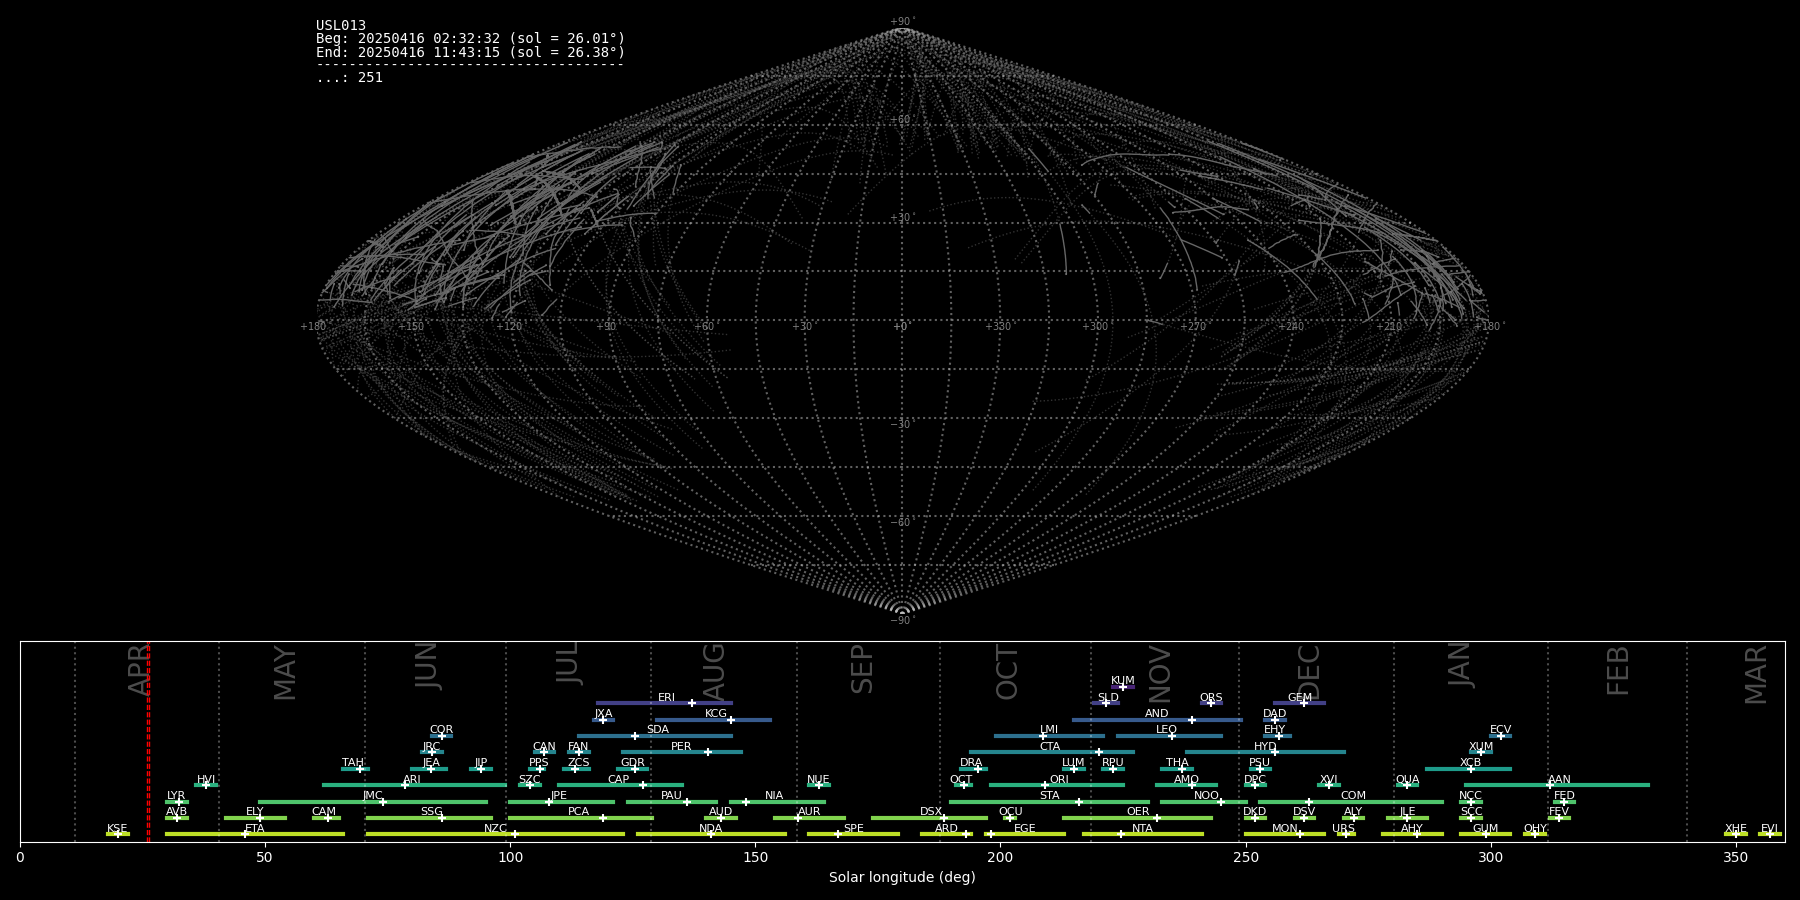Click the JXA shower label

(x=603, y=714)
